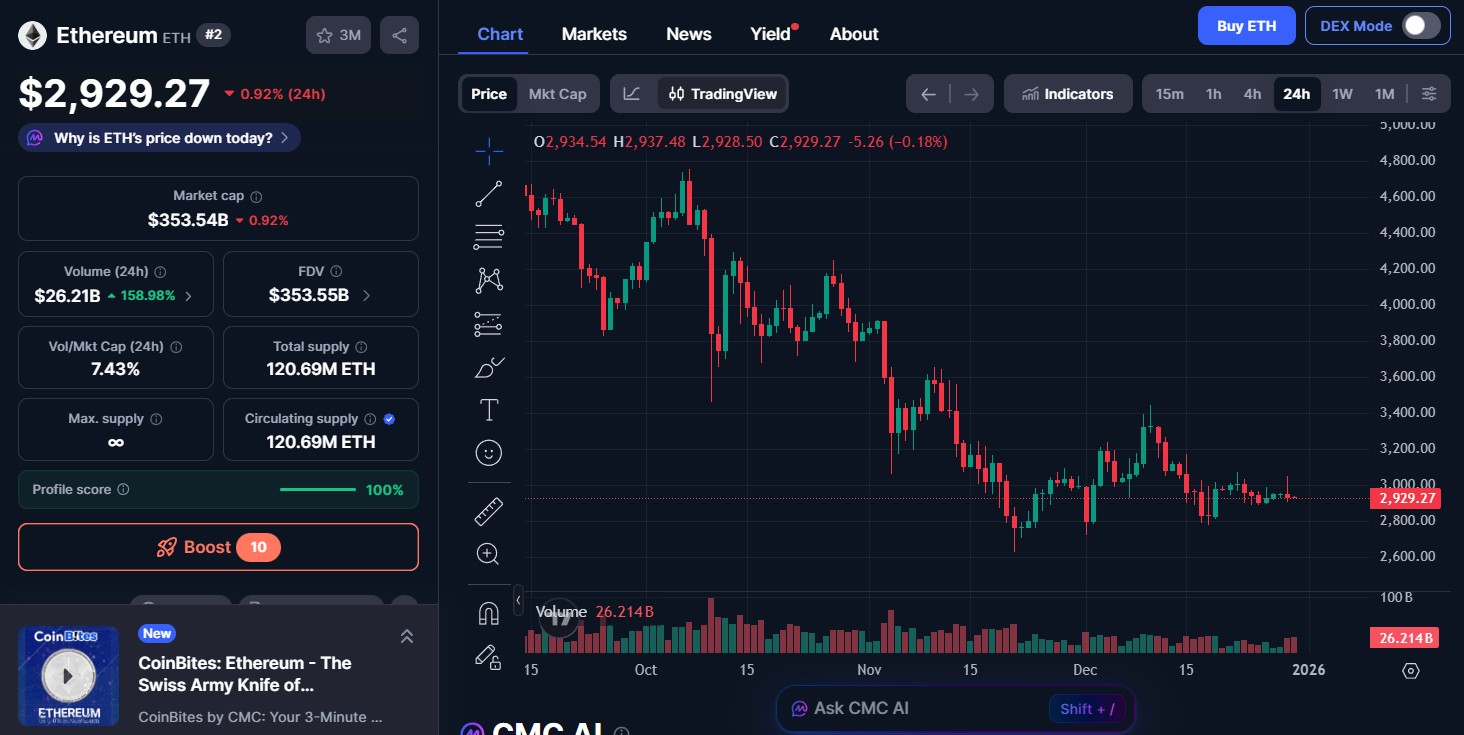1464x735 pixels.
Task: Click the Buy ETH button
Action: [x=1246, y=25]
